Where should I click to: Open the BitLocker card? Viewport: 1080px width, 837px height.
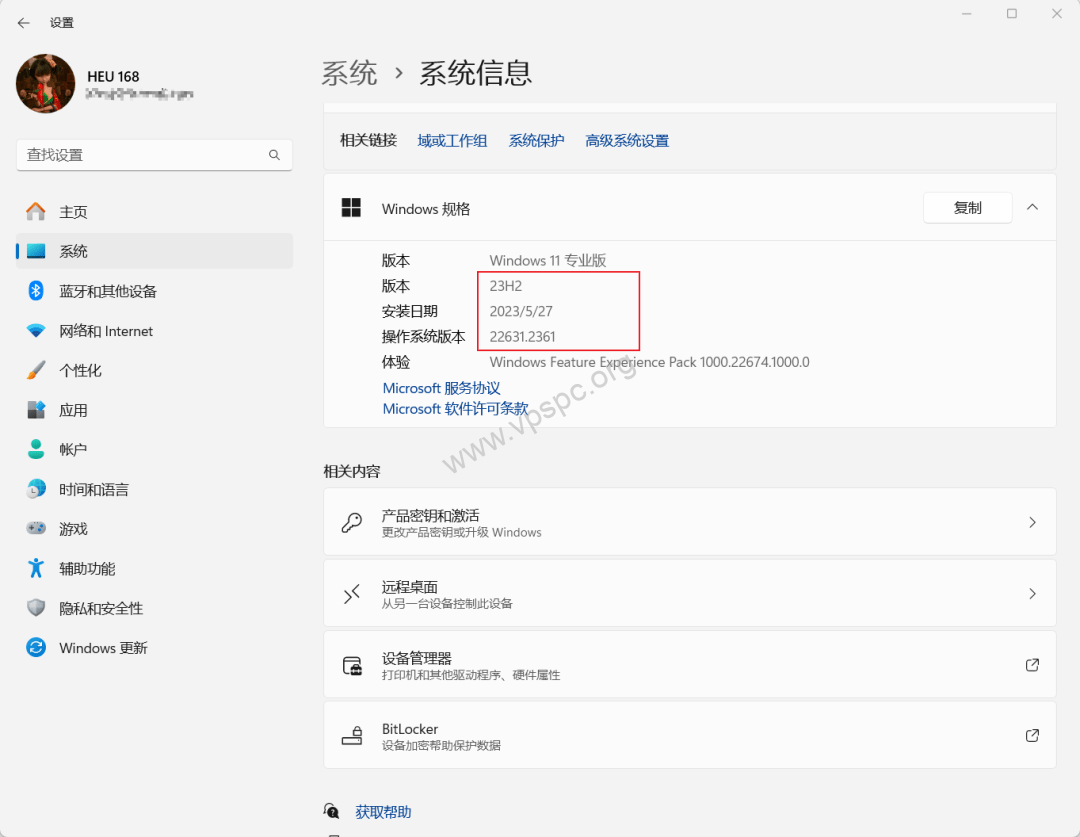coord(689,736)
